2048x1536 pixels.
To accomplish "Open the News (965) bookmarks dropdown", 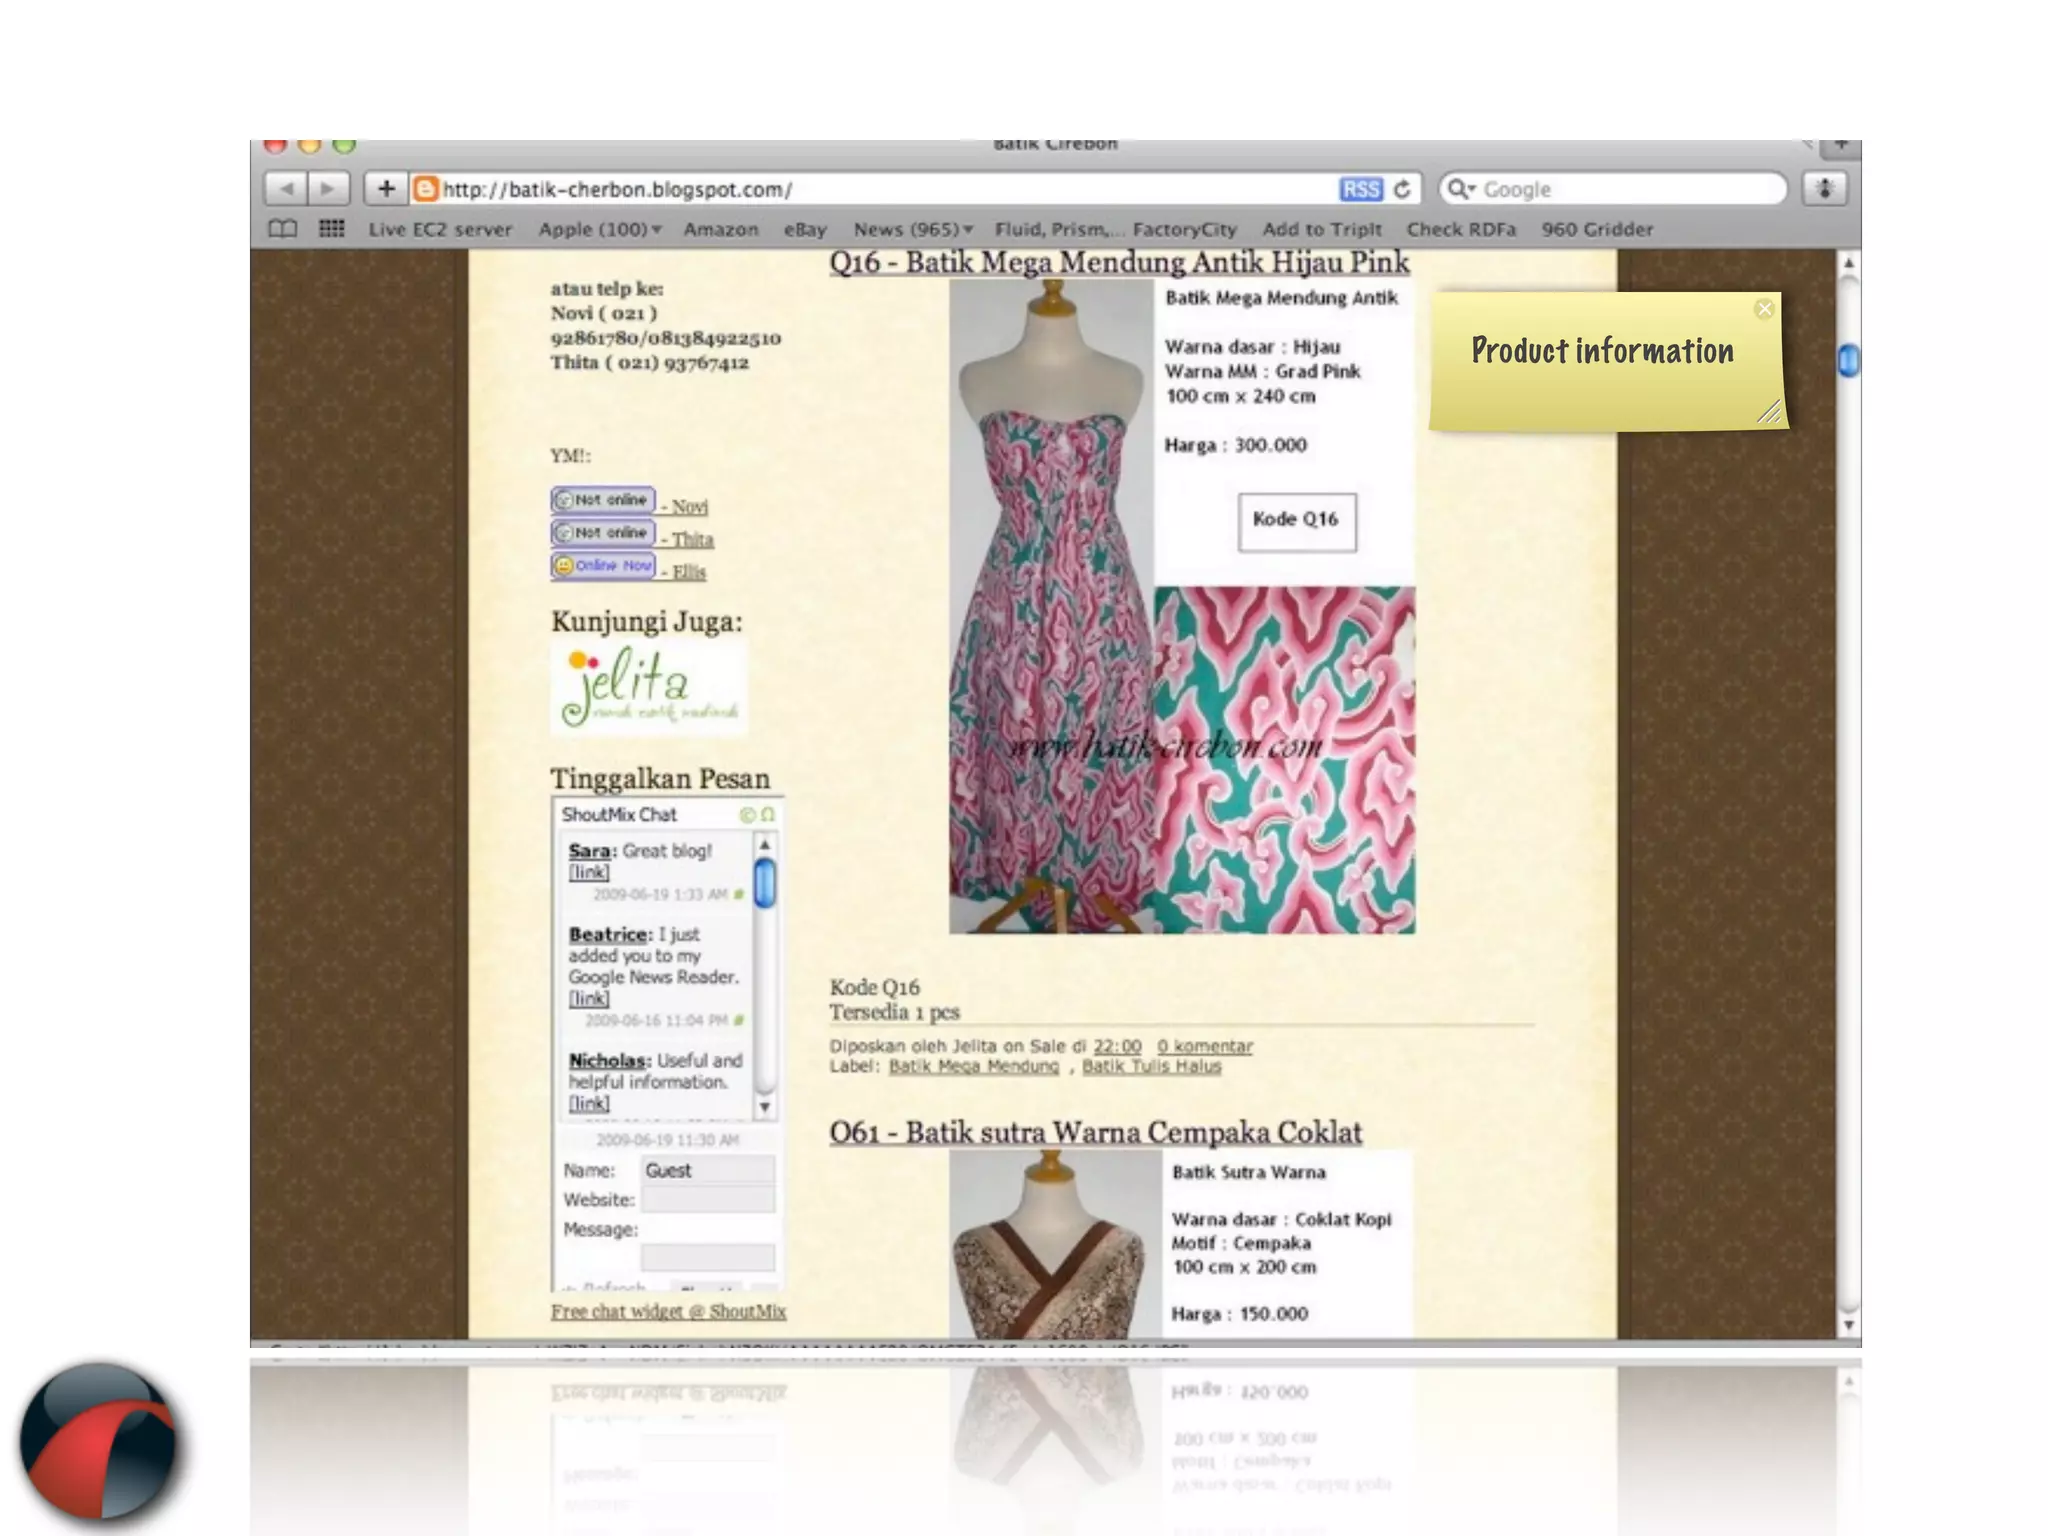I will 913,229.
